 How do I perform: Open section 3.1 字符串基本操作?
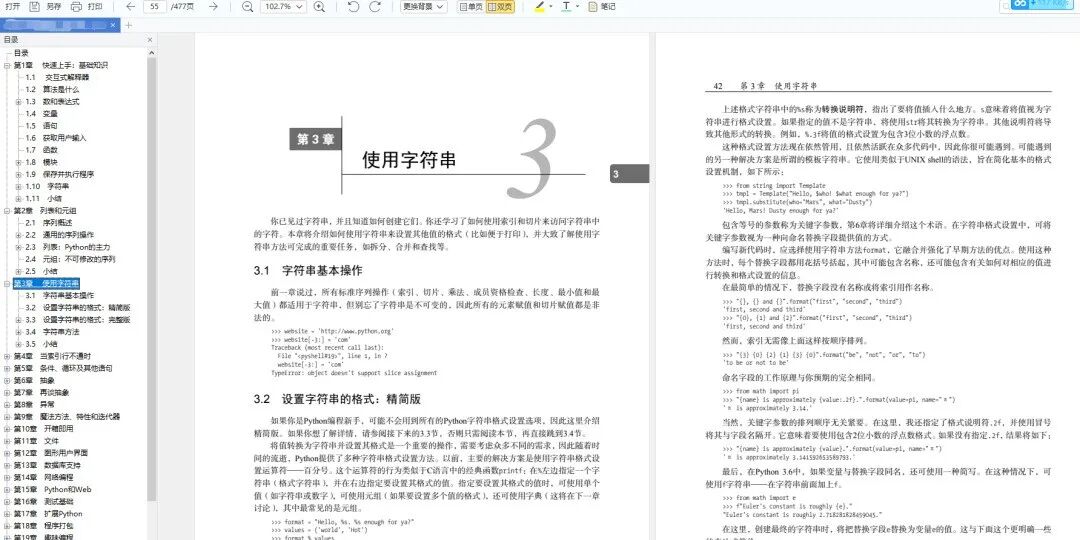pyautogui.click(x=60, y=295)
